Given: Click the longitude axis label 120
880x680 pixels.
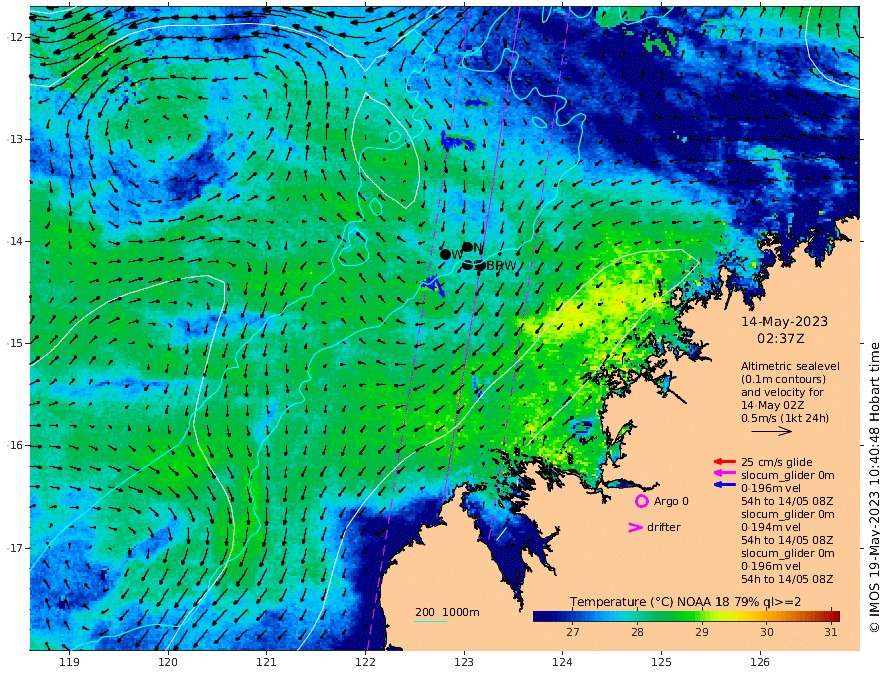Looking at the screenshot, I should coord(168,662).
